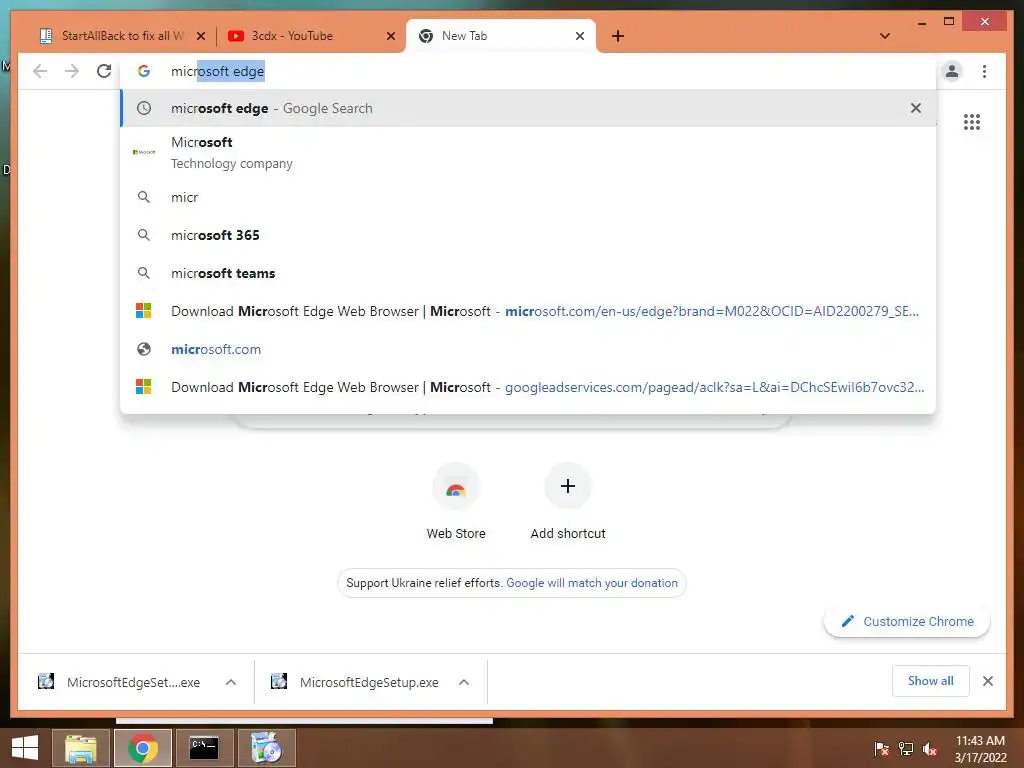The image size is (1024, 768).
Task: Click Show all downloads
Action: 931,681
